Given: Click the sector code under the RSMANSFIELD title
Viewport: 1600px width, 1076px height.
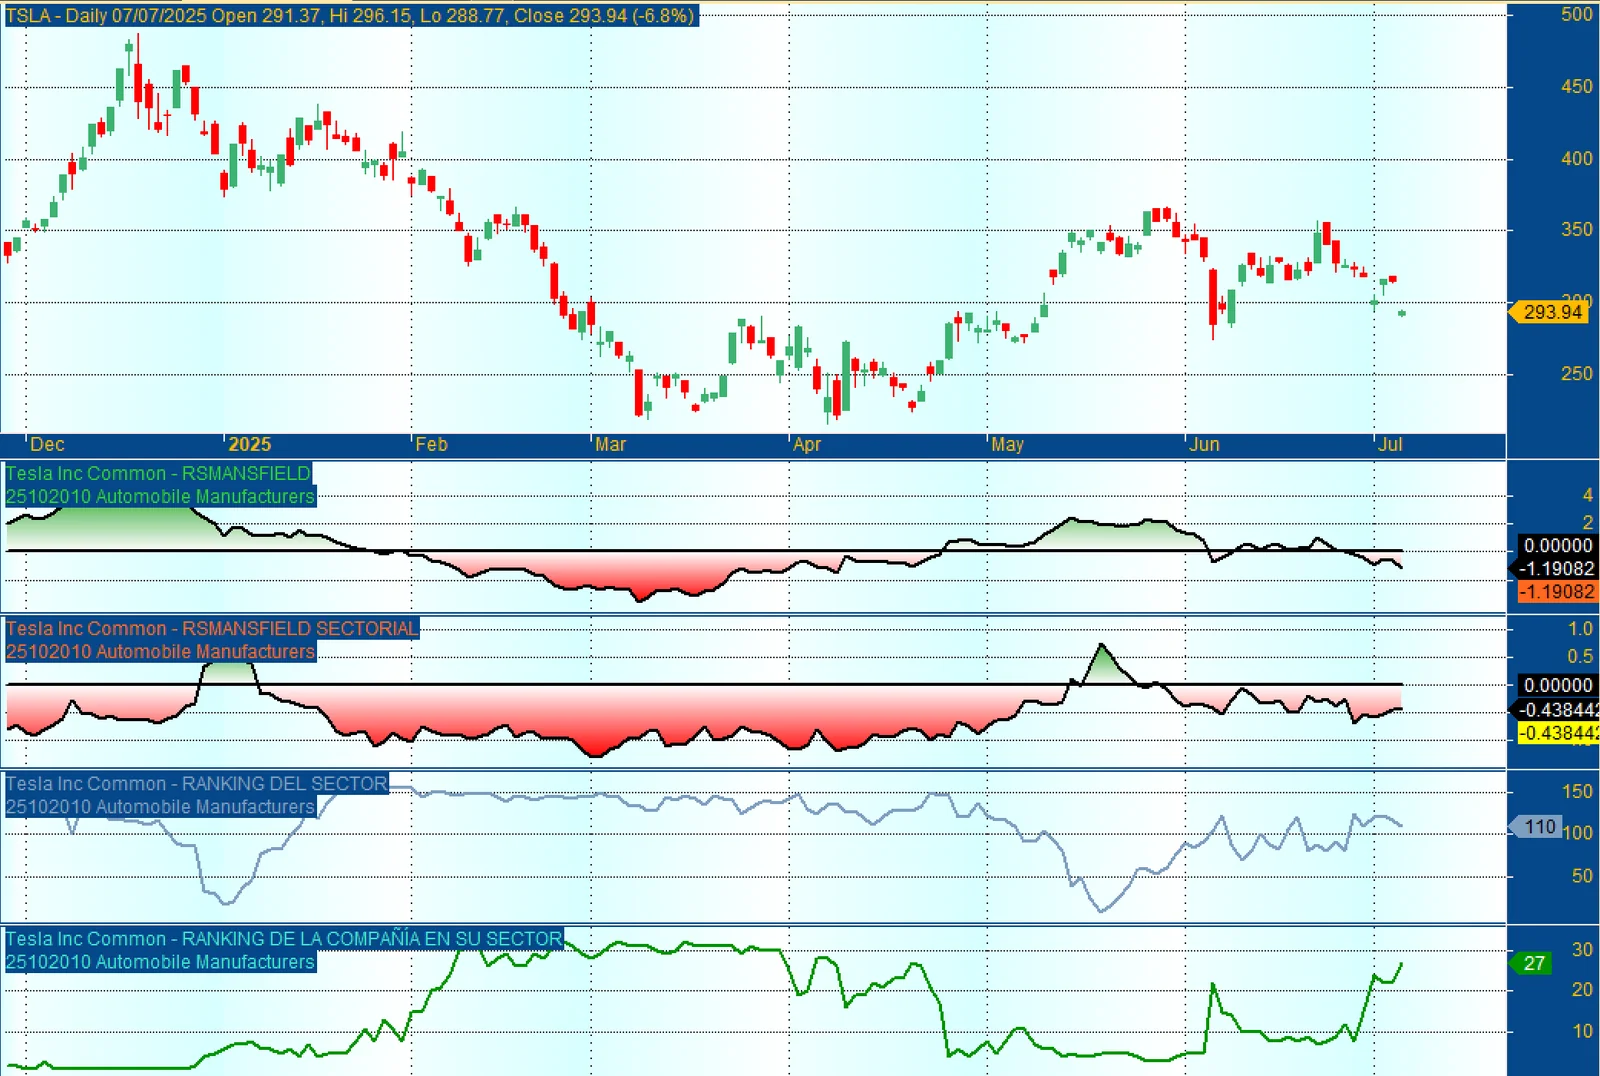Looking at the screenshot, I should (160, 497).
